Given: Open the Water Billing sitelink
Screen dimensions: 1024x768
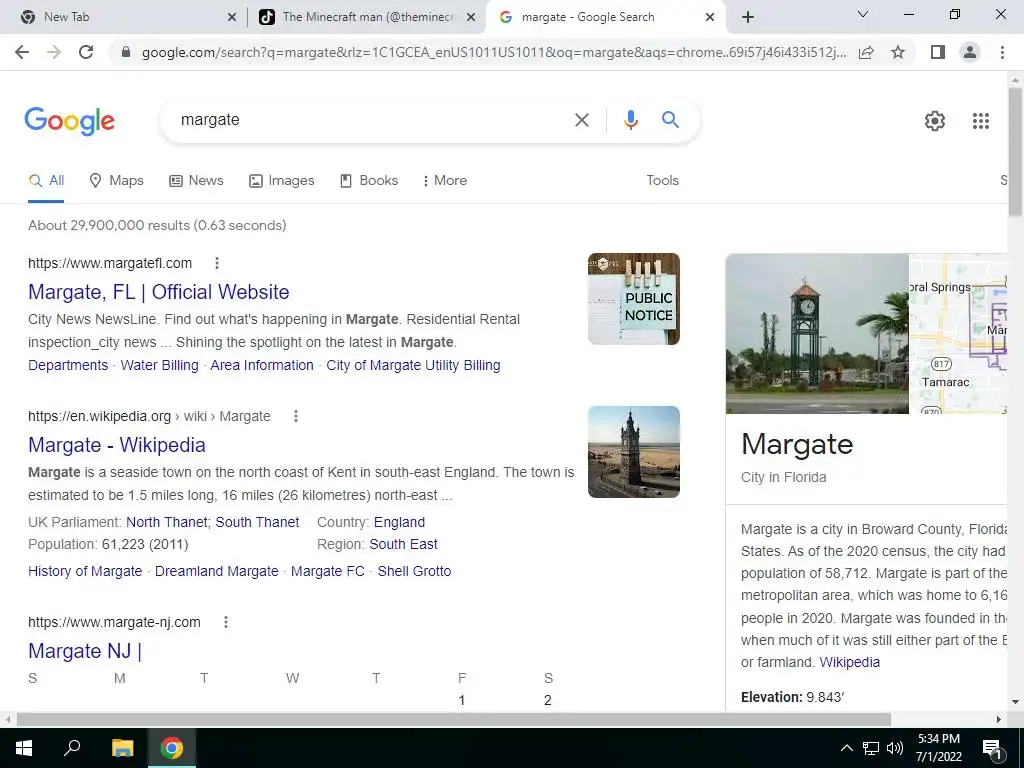Looking at the screenshot, I should (x=159, y=366).
